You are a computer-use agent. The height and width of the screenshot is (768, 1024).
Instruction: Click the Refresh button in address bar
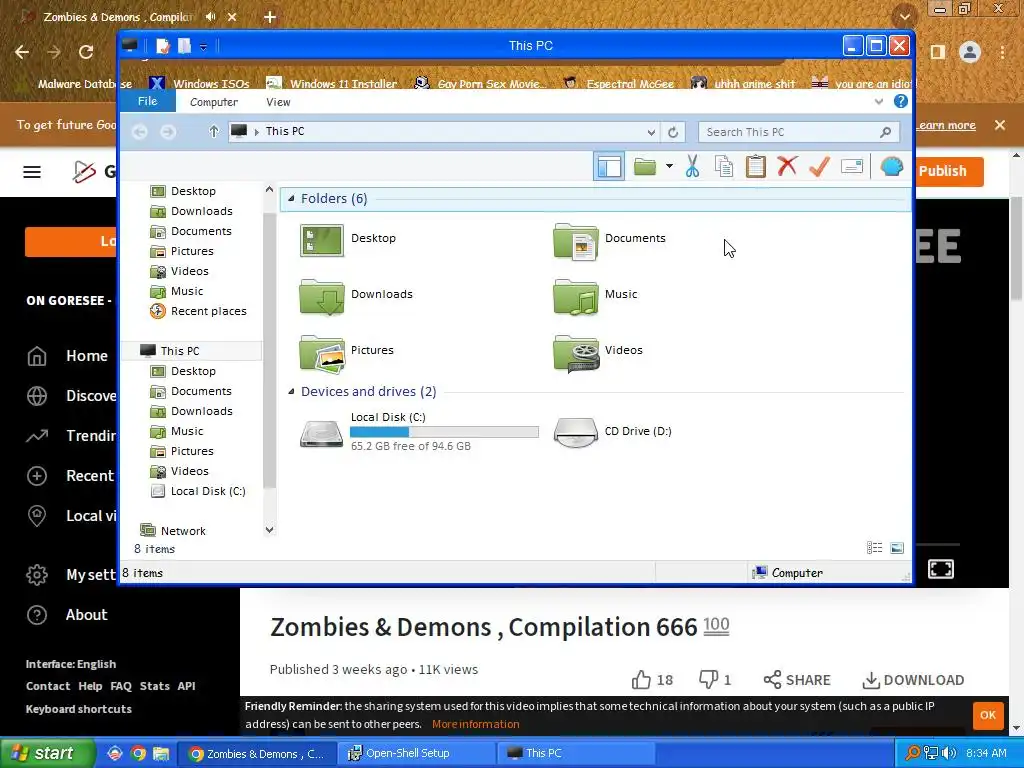click(x=673, y=132)
